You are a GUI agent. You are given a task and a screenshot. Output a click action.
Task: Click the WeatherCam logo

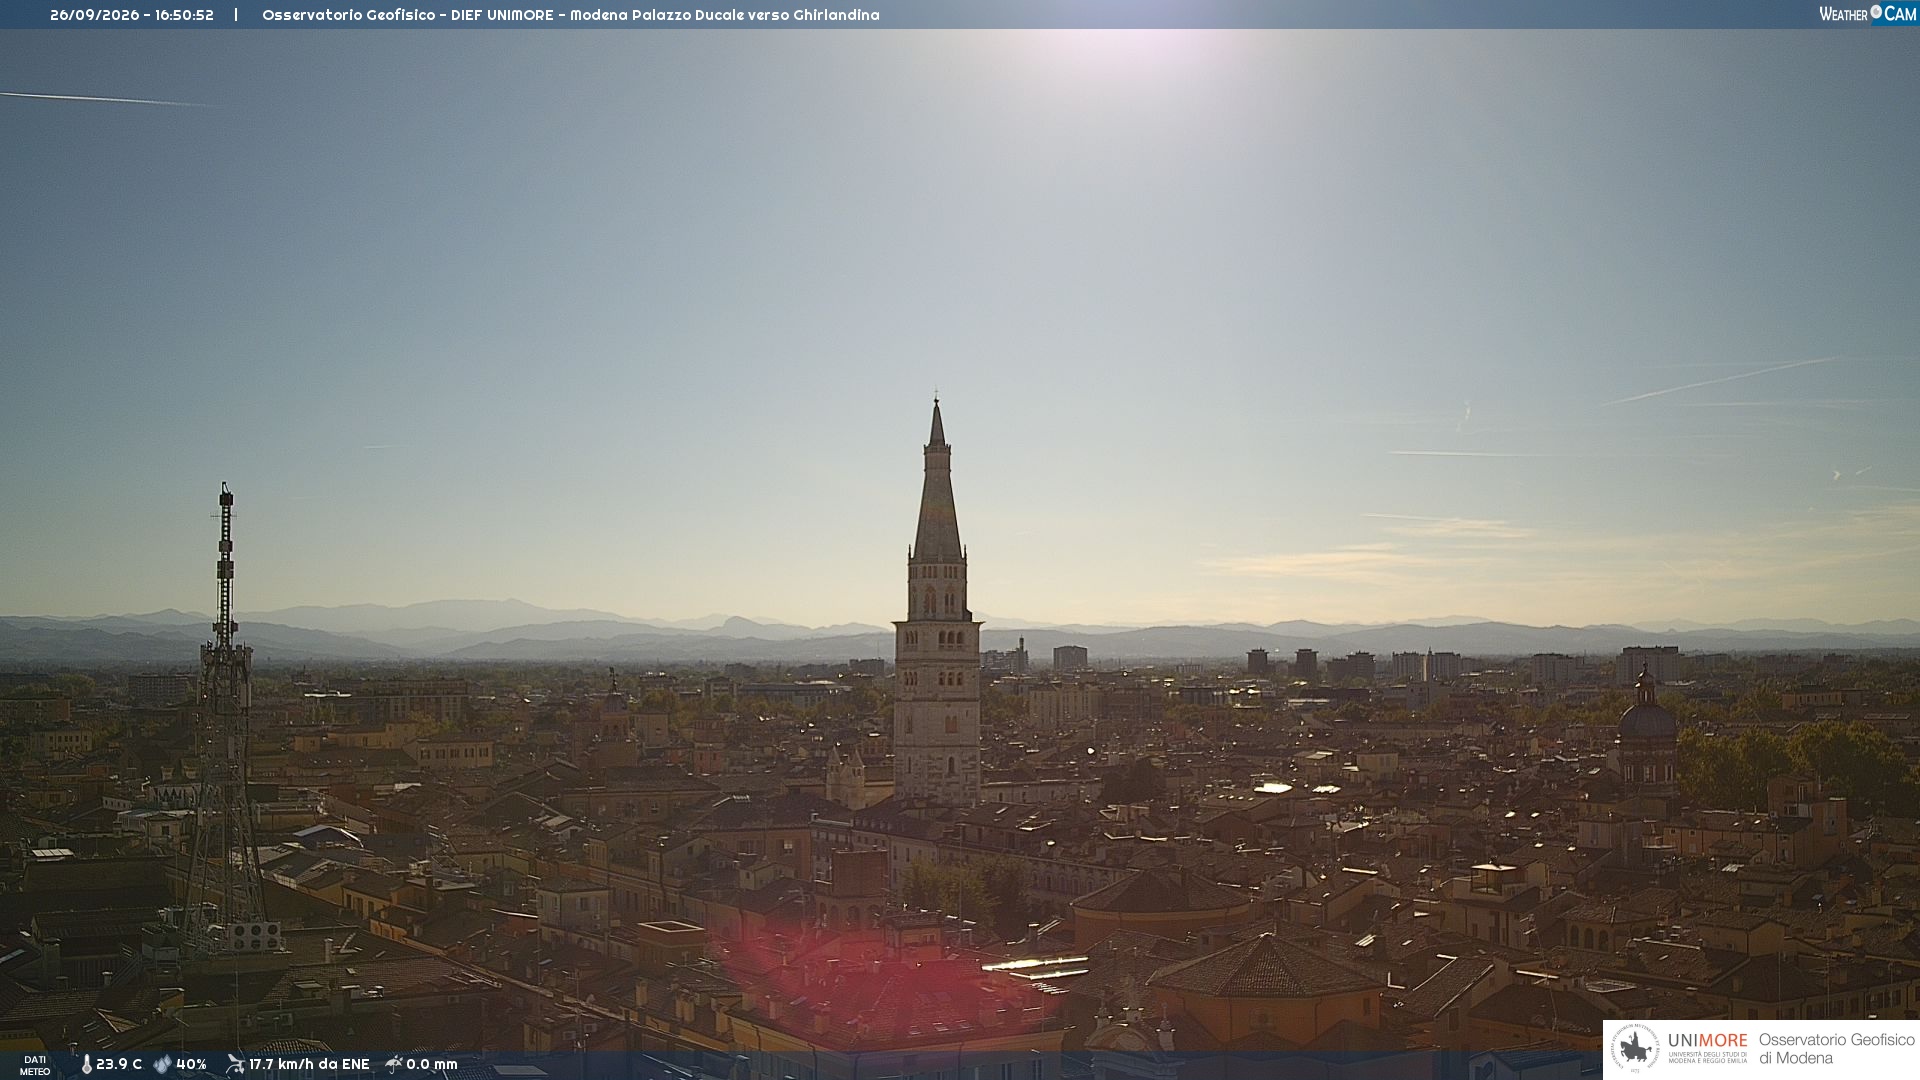point(1867,14)
